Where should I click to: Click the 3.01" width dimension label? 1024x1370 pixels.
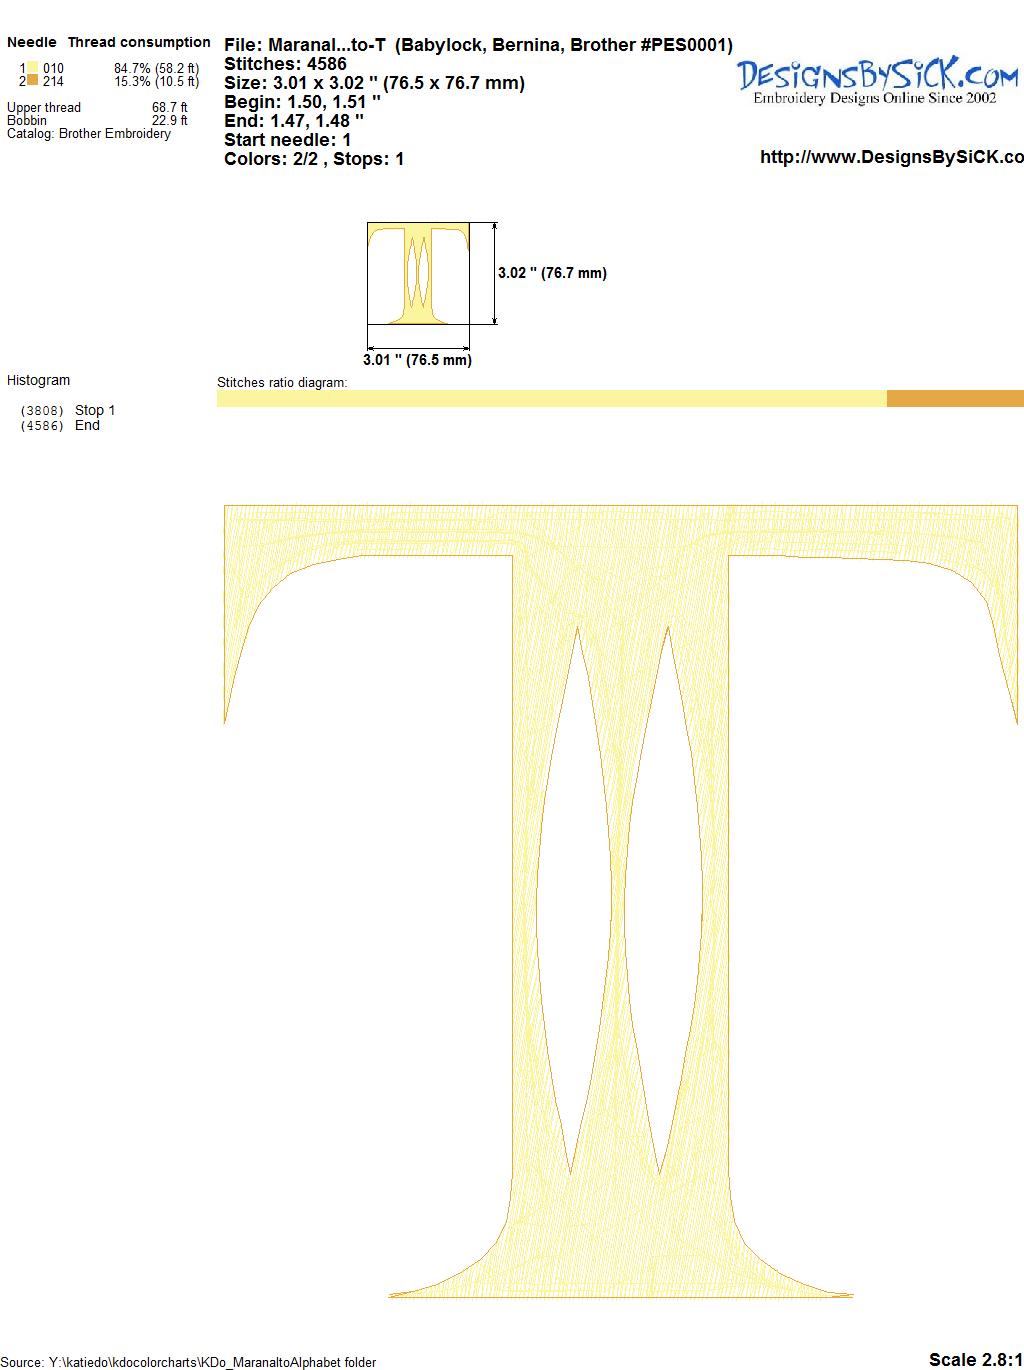[x=417, y=359]
